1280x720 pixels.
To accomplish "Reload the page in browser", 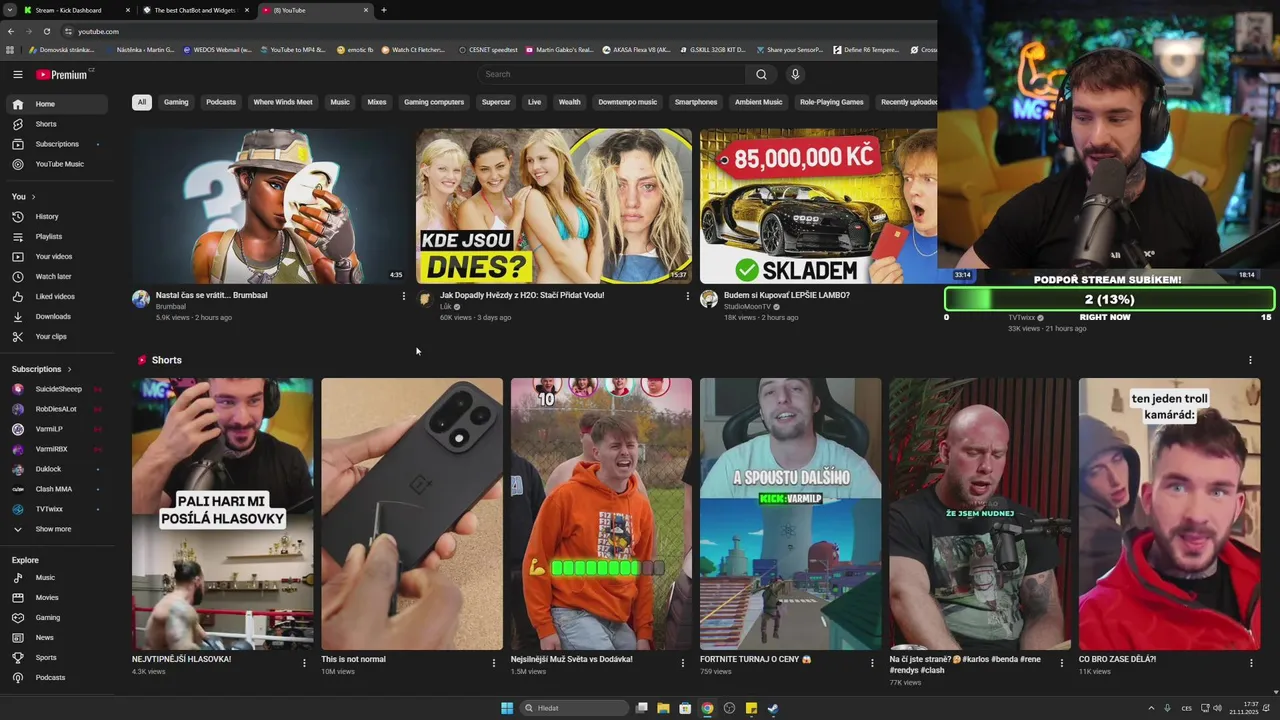I will tap(46, 31).
